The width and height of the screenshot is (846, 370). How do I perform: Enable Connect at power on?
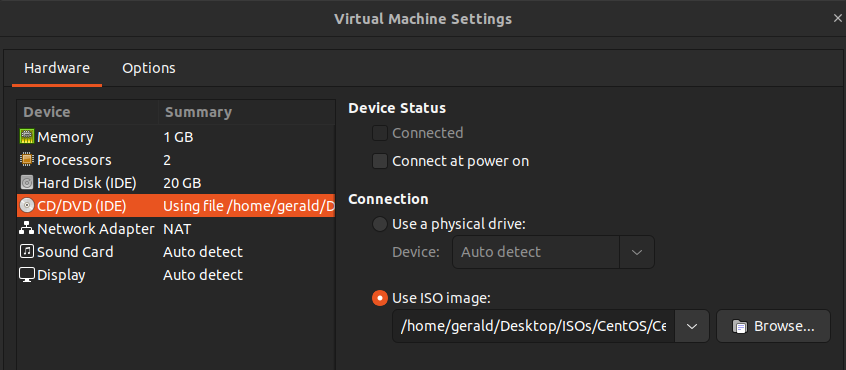click(380, 161)
